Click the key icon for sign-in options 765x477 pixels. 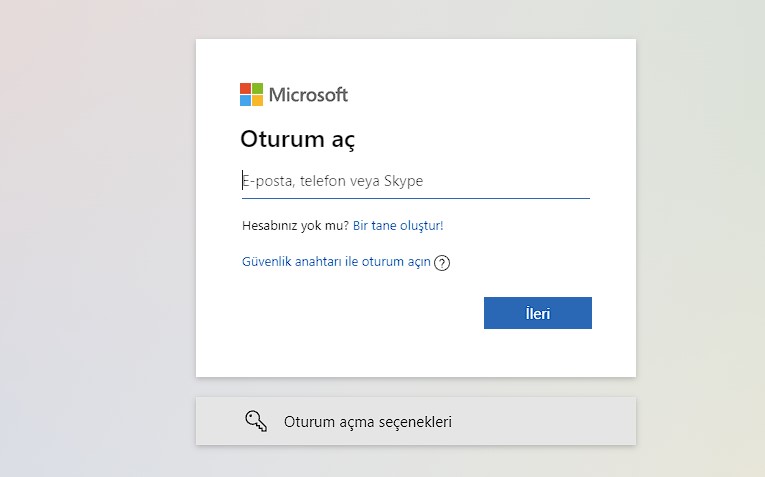256,421
